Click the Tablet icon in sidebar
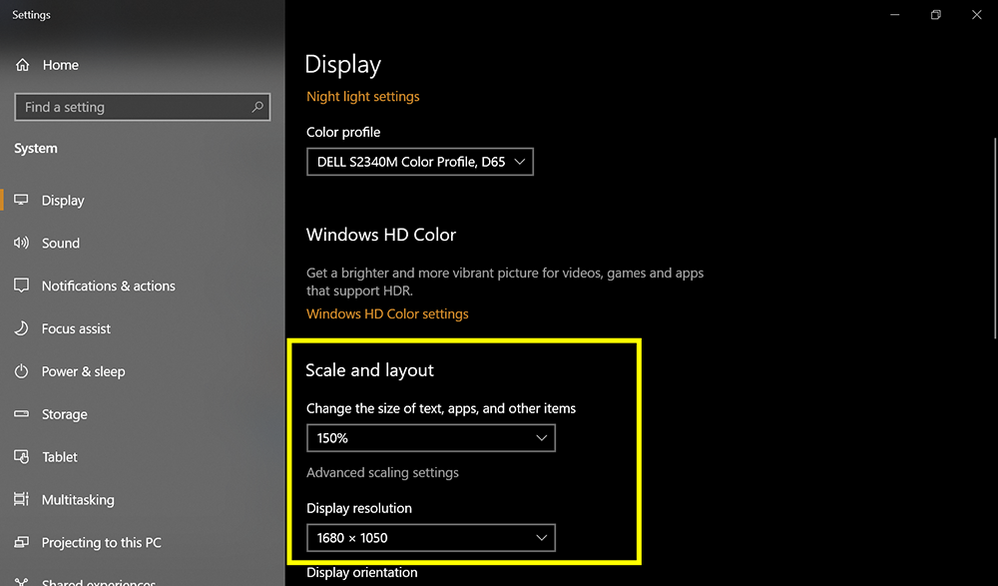Screen dimensions: 998x586 pyautogui.click(x=22, y=457)
